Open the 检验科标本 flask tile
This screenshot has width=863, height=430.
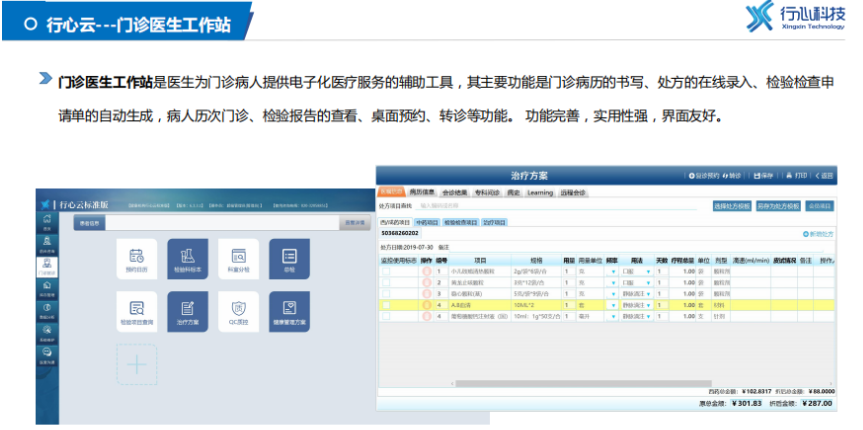188,259
